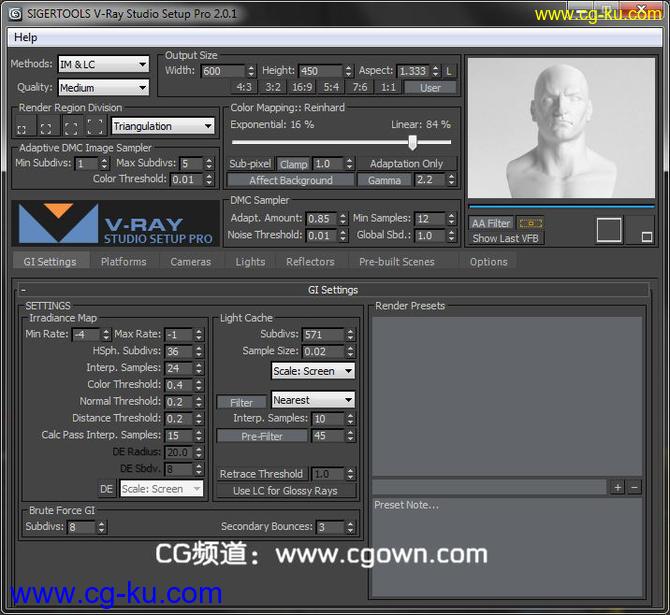Add a render preset with plus button
670x615 pixels.
click(617, 488)
